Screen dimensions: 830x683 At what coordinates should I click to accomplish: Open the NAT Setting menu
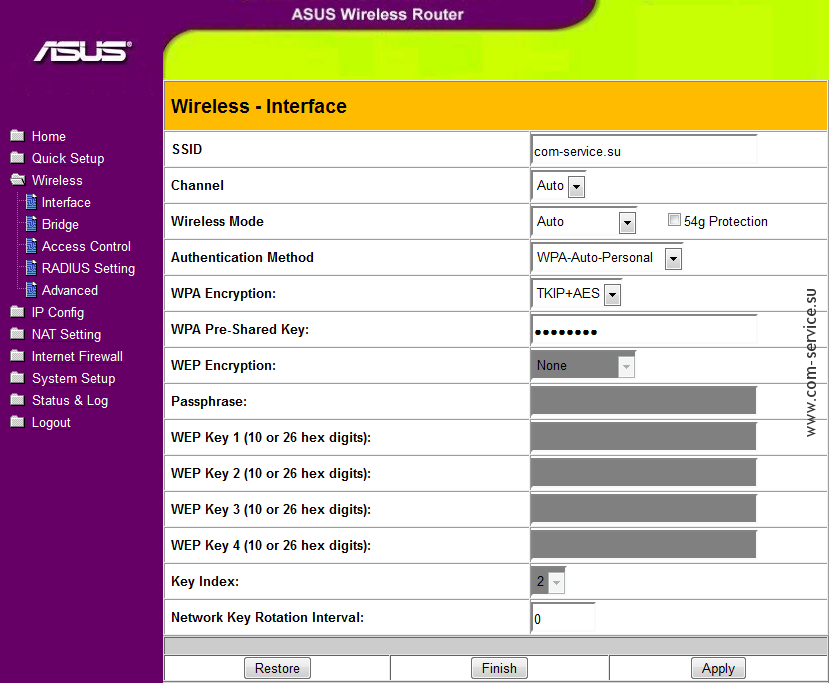pyautogui.click(x=66, y=335)
